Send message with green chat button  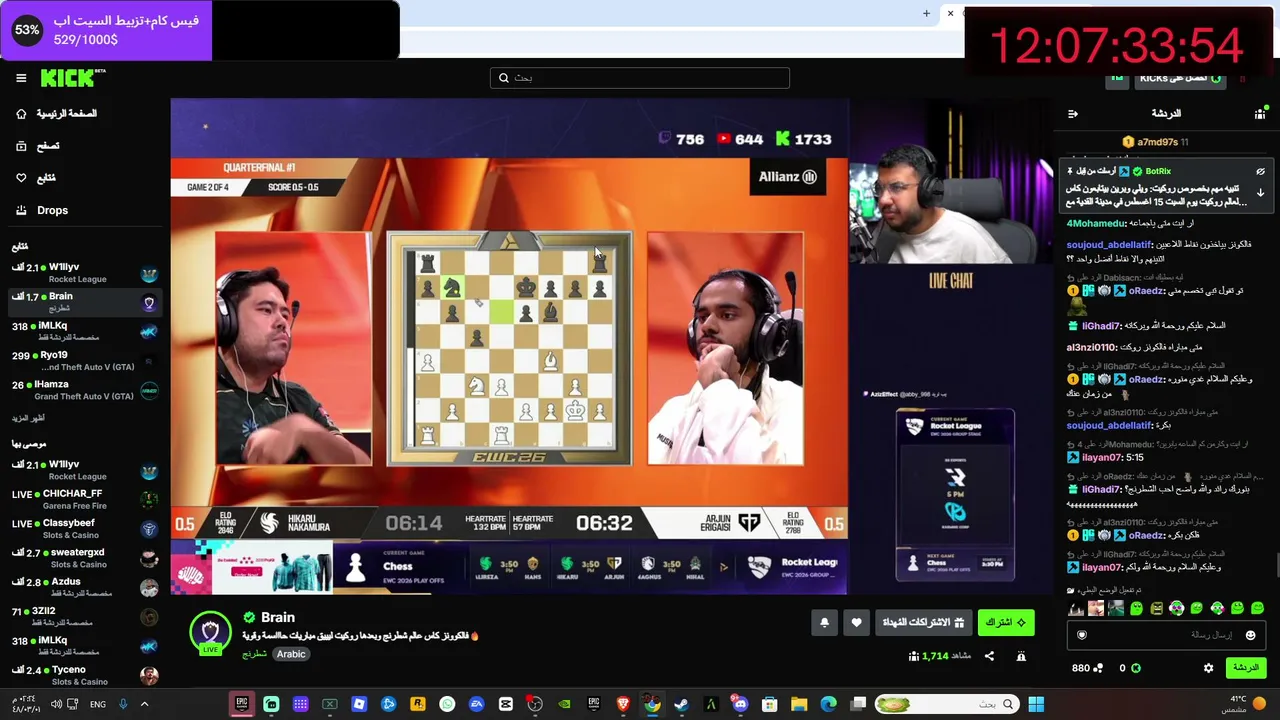(1245, 667)
